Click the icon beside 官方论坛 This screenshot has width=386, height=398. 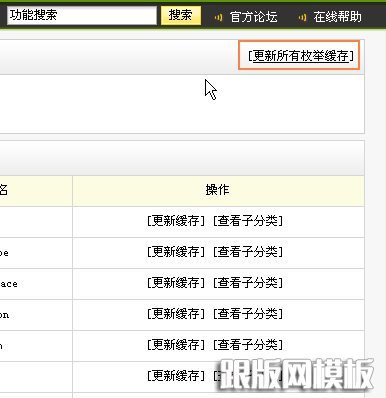[x=218, y=17]
